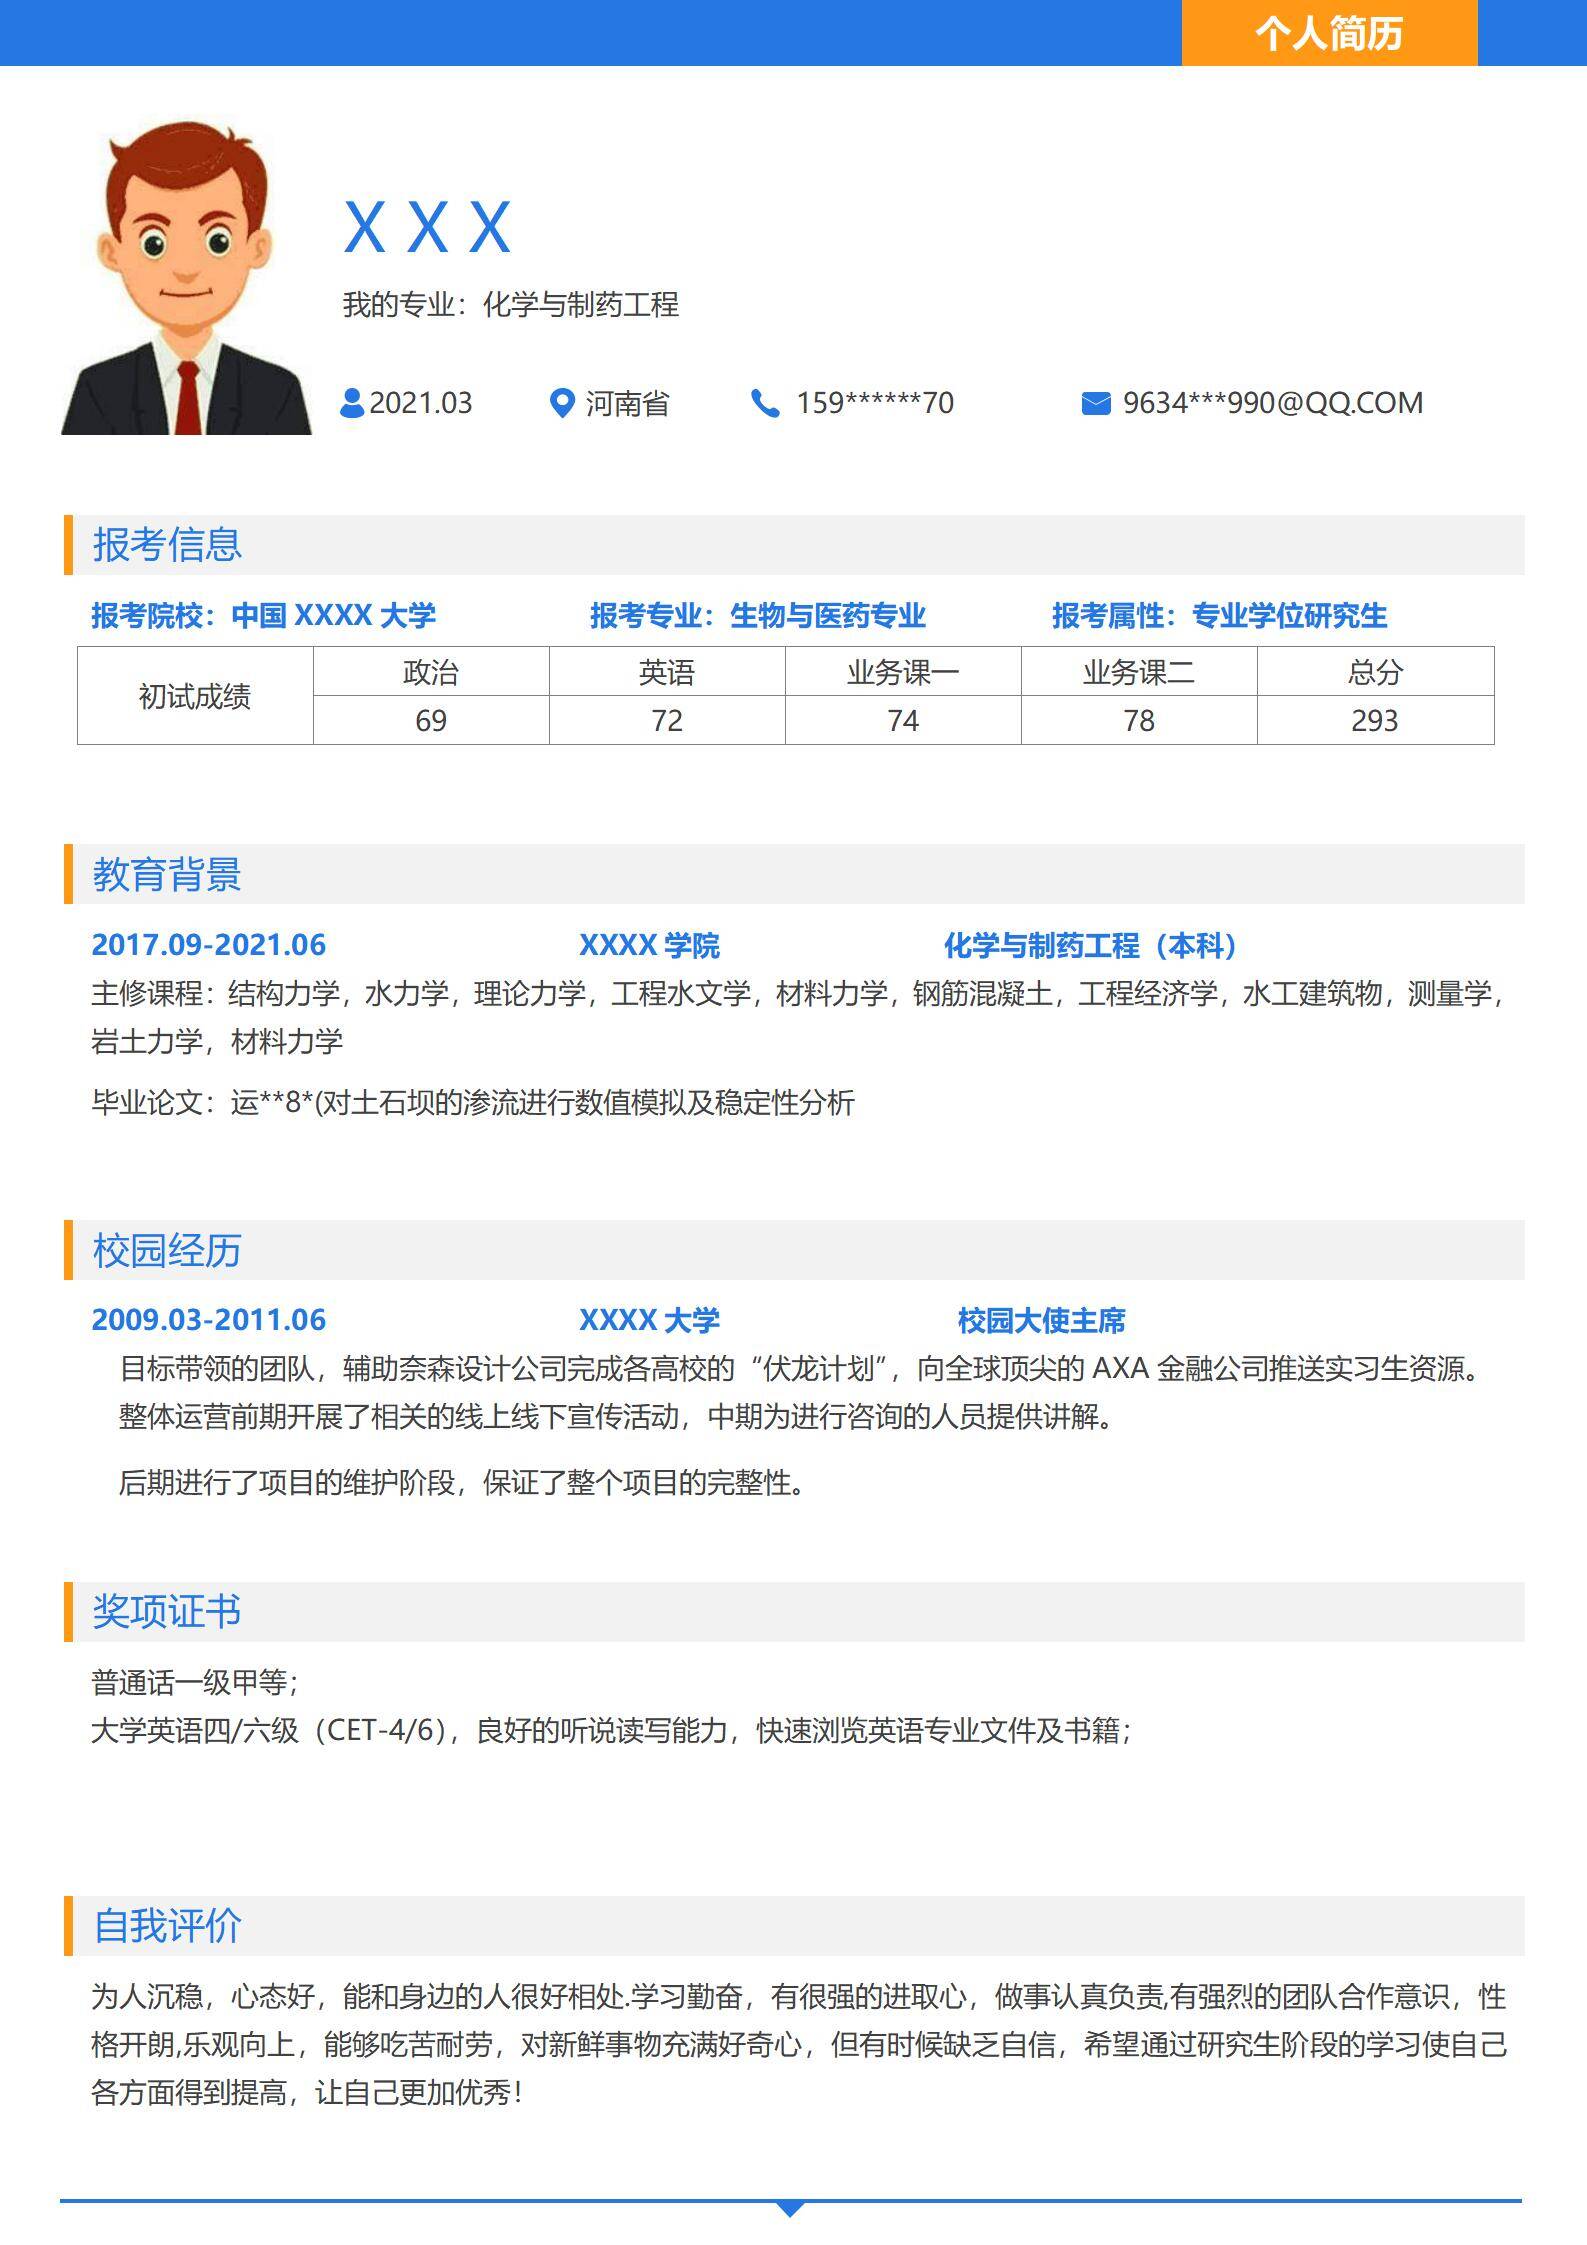1587x2245 pixels.
Task: Click the 校园经历 section heading
Action: 167,1250
